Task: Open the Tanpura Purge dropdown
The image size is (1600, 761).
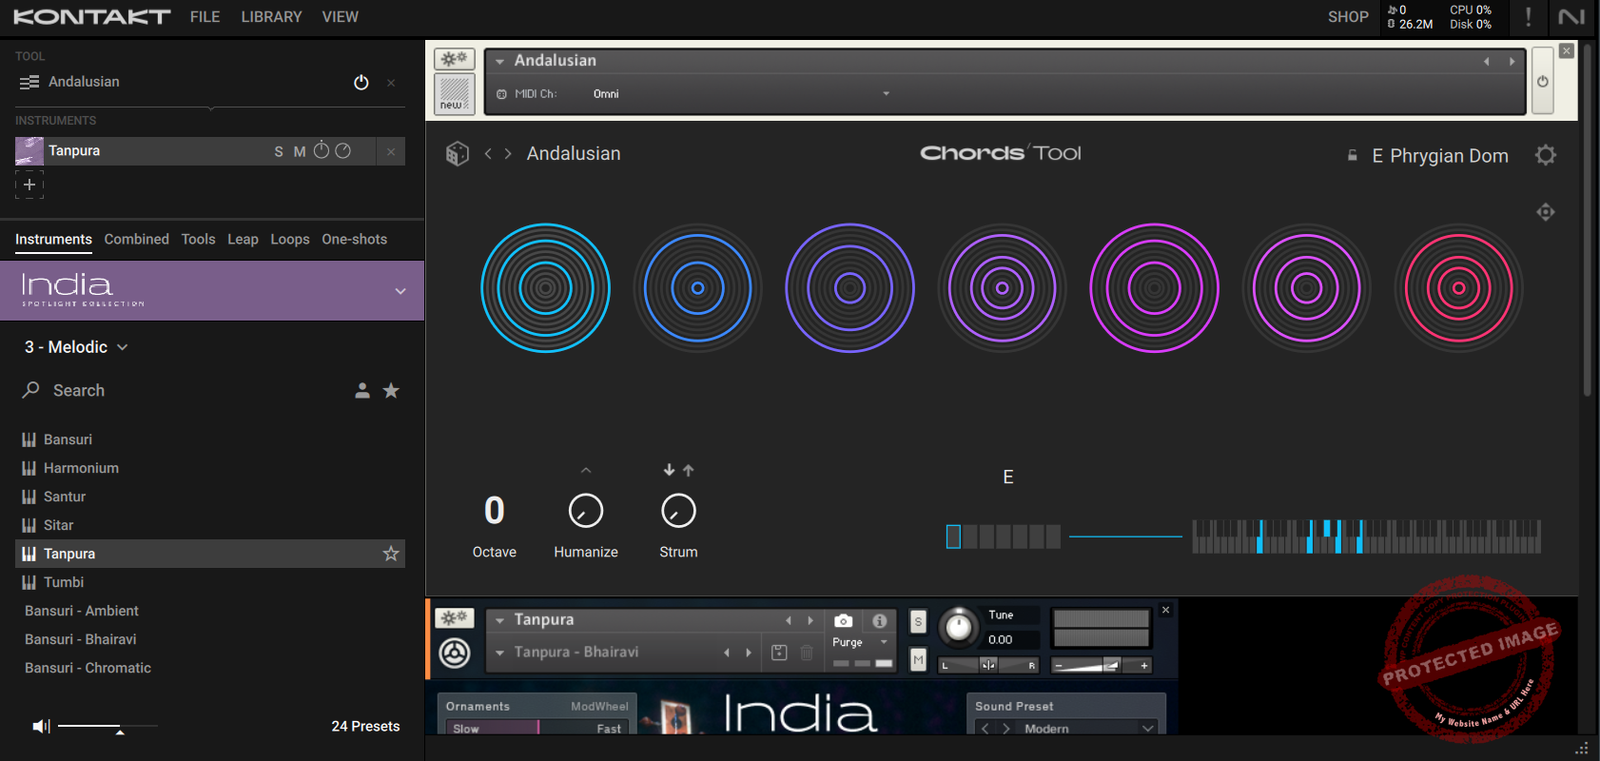Action: point(860,642)
